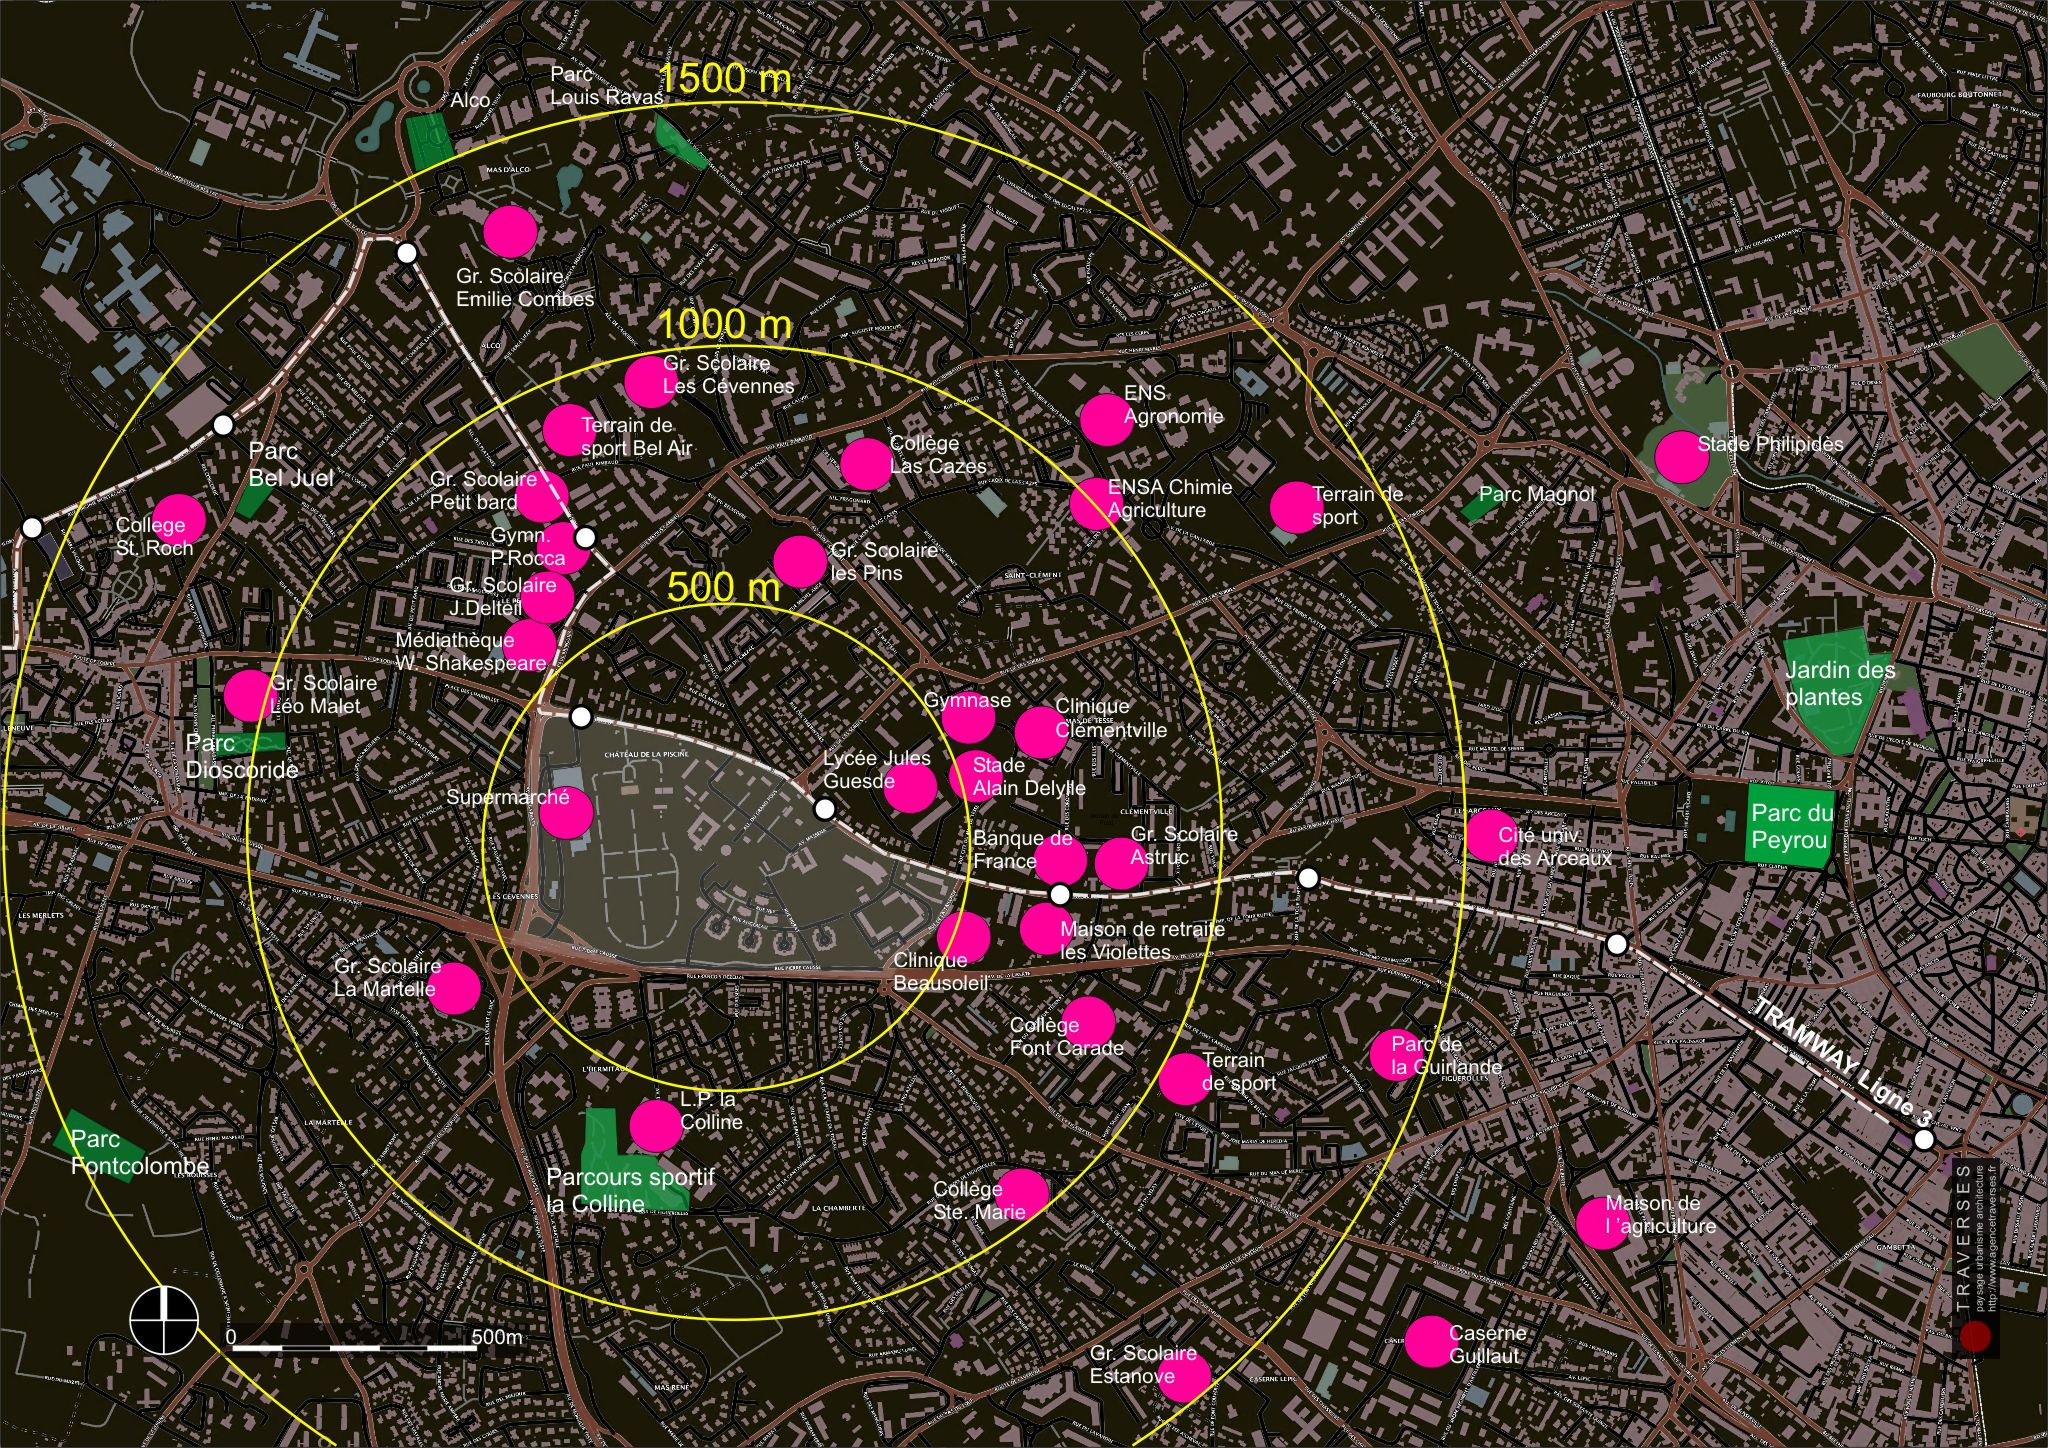The height and width of the screenshot is (1448, 2048).
Task: Select the Gr. Scolaire J.Delteil pink dot
Action: [547, 597]
